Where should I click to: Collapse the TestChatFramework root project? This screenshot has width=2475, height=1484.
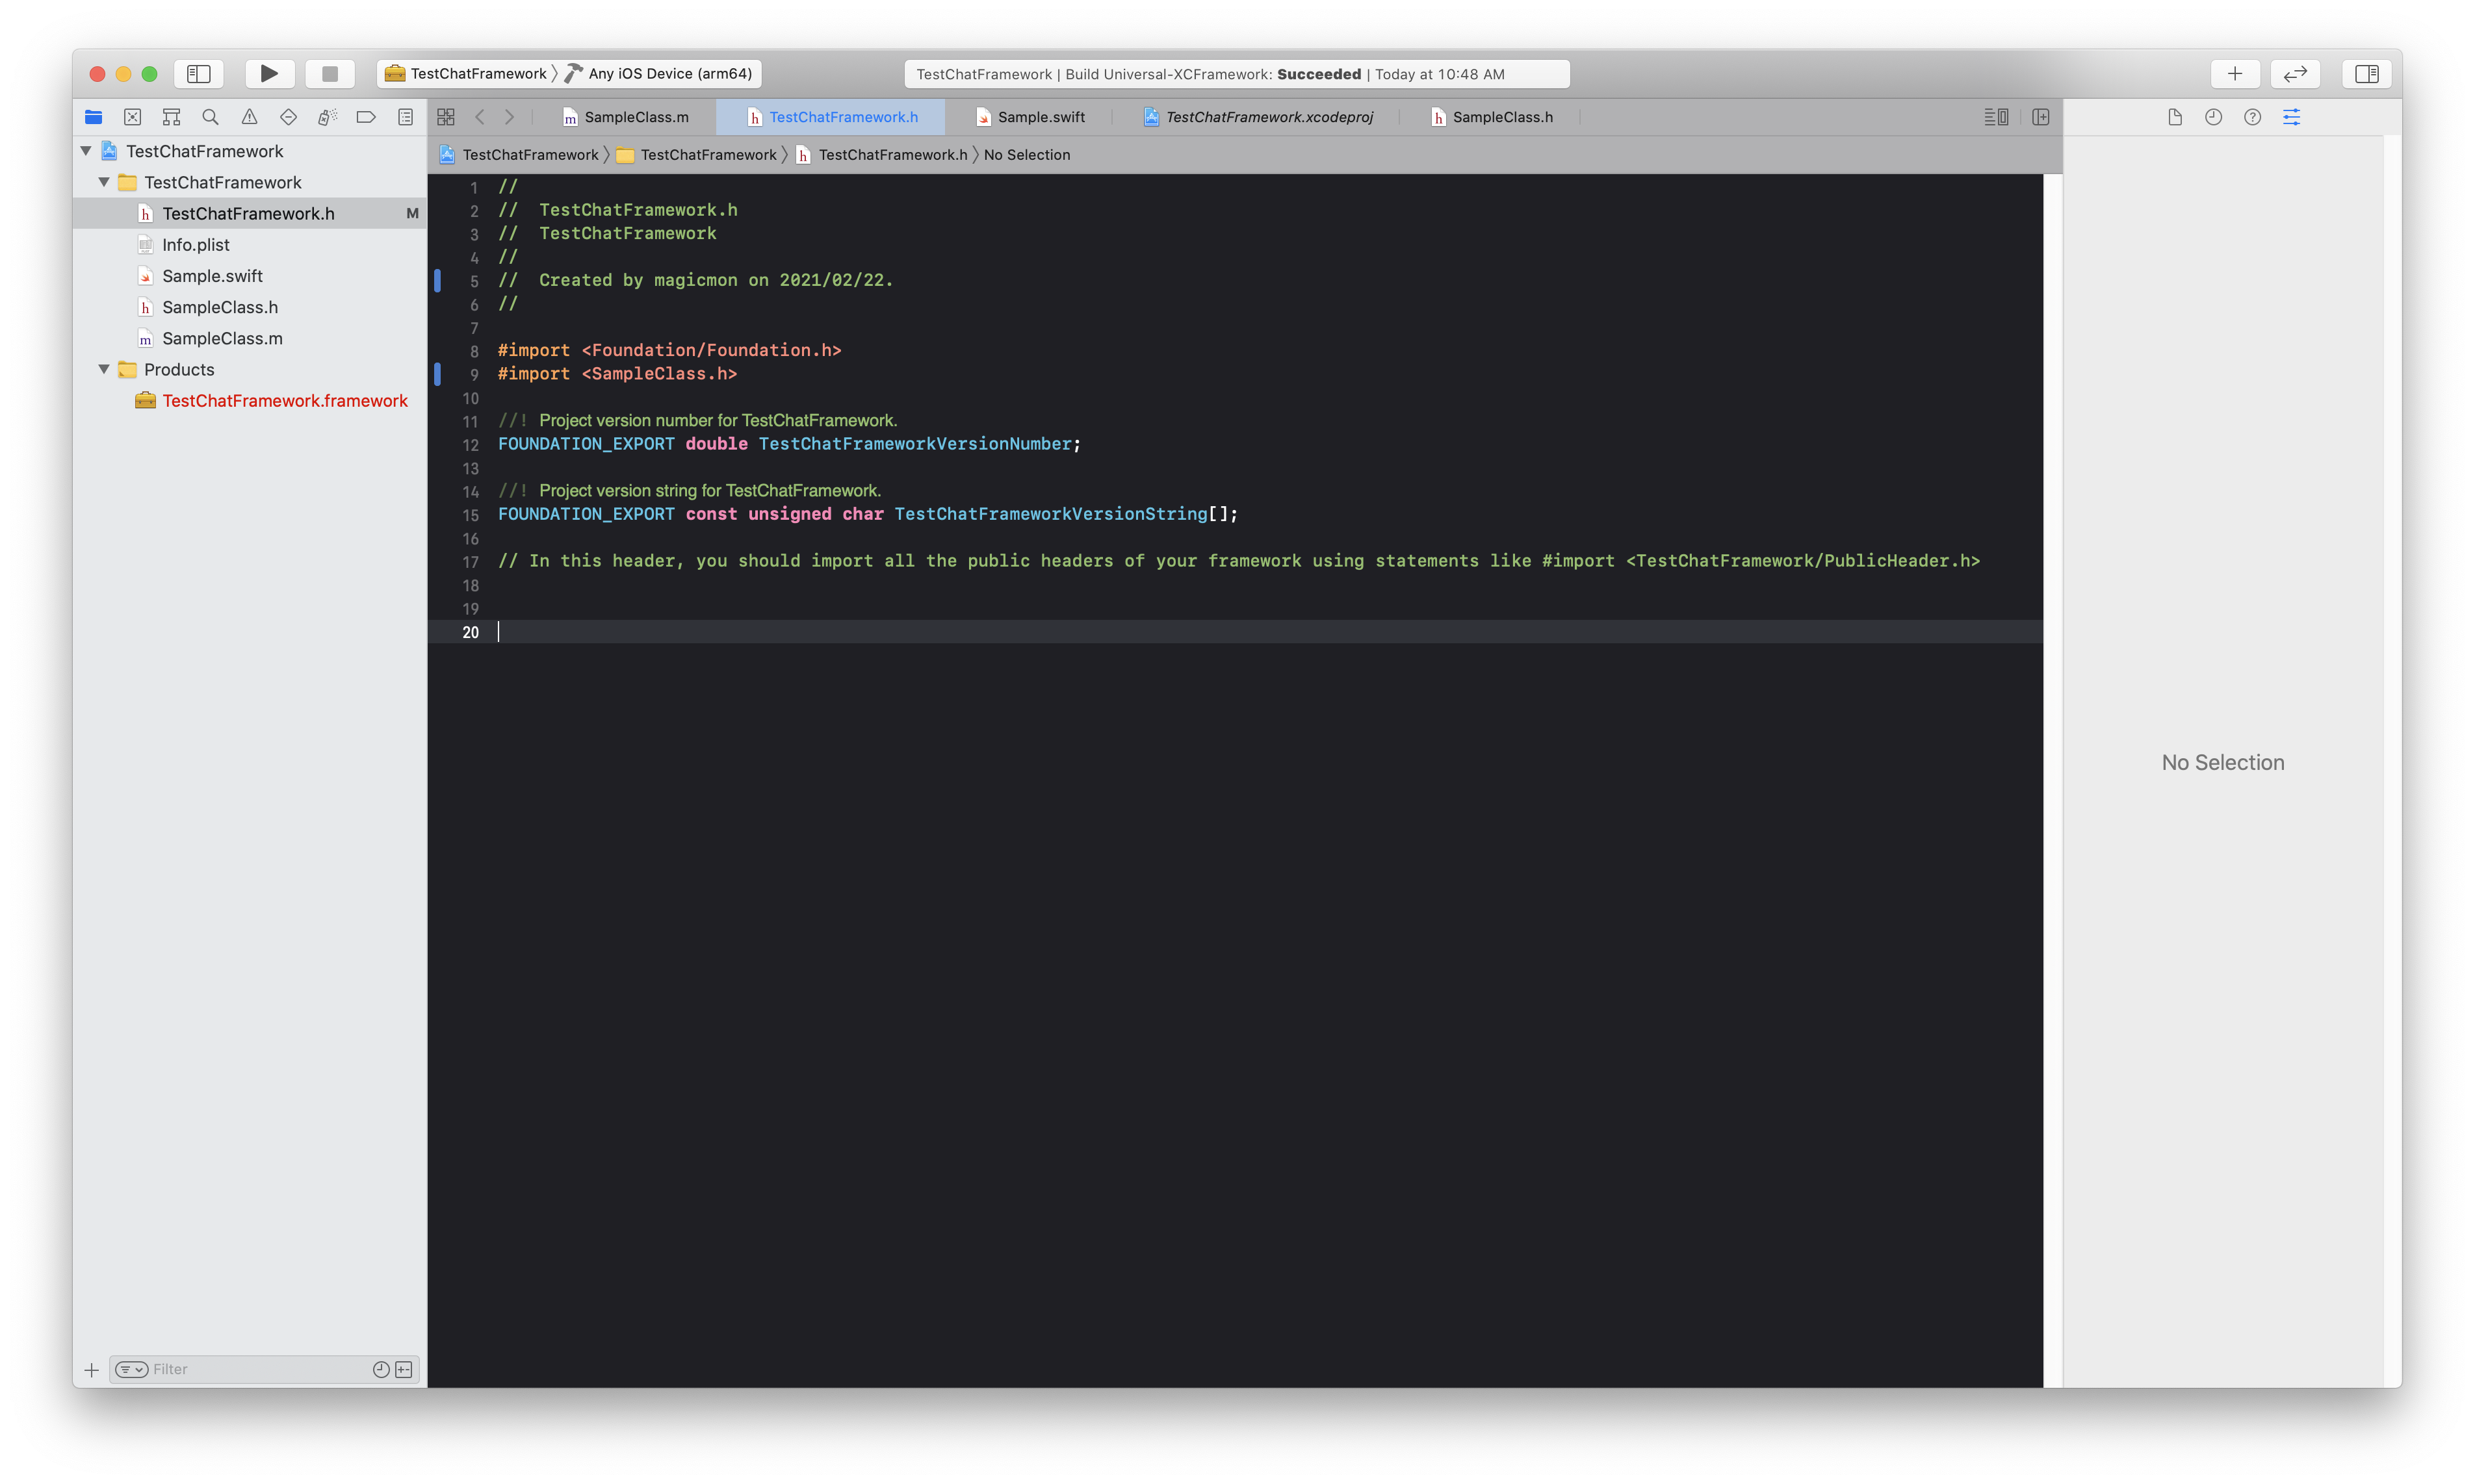[x=86, y=151]
